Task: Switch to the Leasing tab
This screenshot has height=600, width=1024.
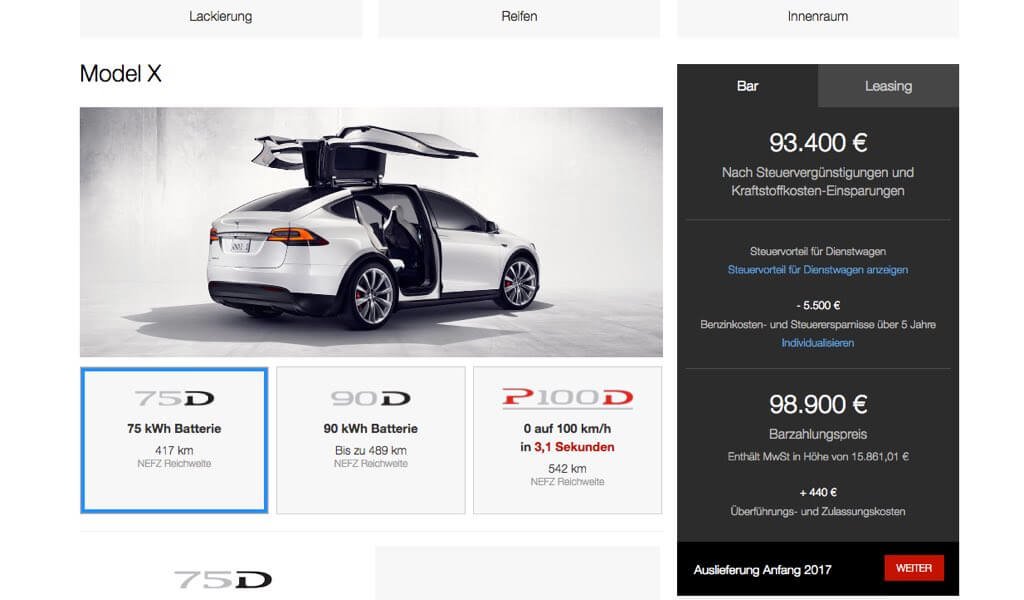Action: coord(888,86)
